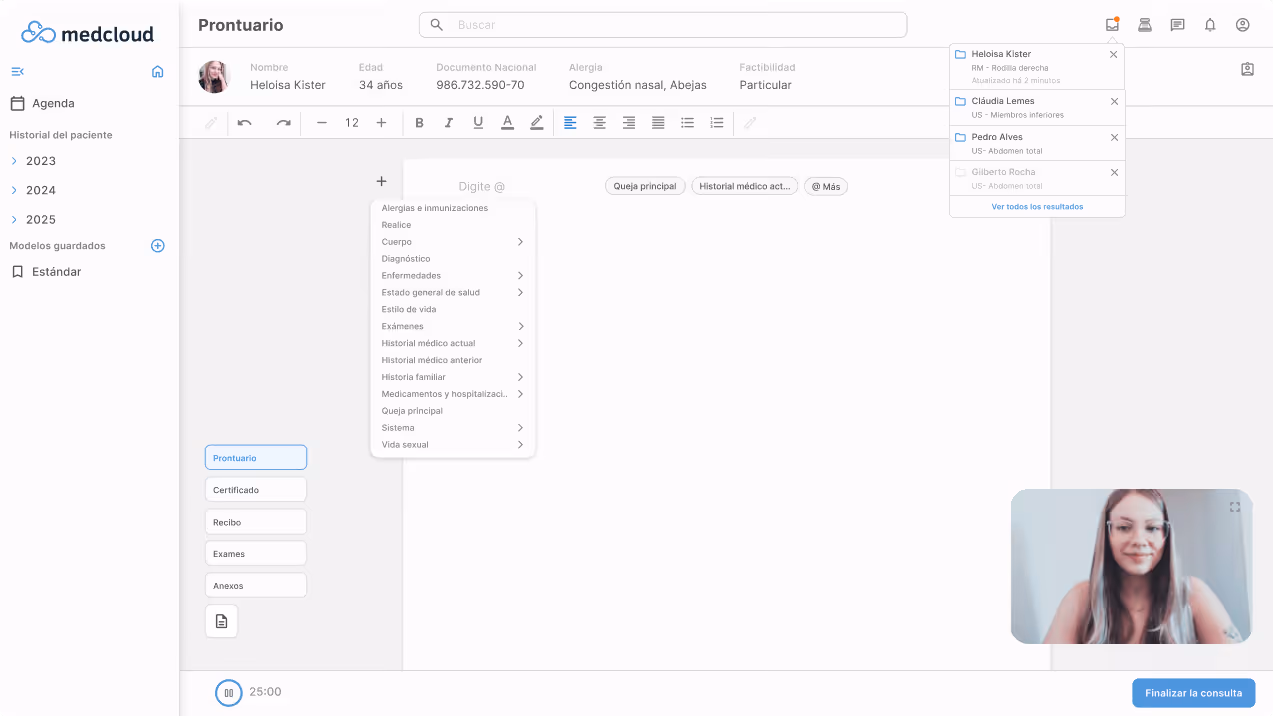Switch to the Recibo tab

pos(256,522)
